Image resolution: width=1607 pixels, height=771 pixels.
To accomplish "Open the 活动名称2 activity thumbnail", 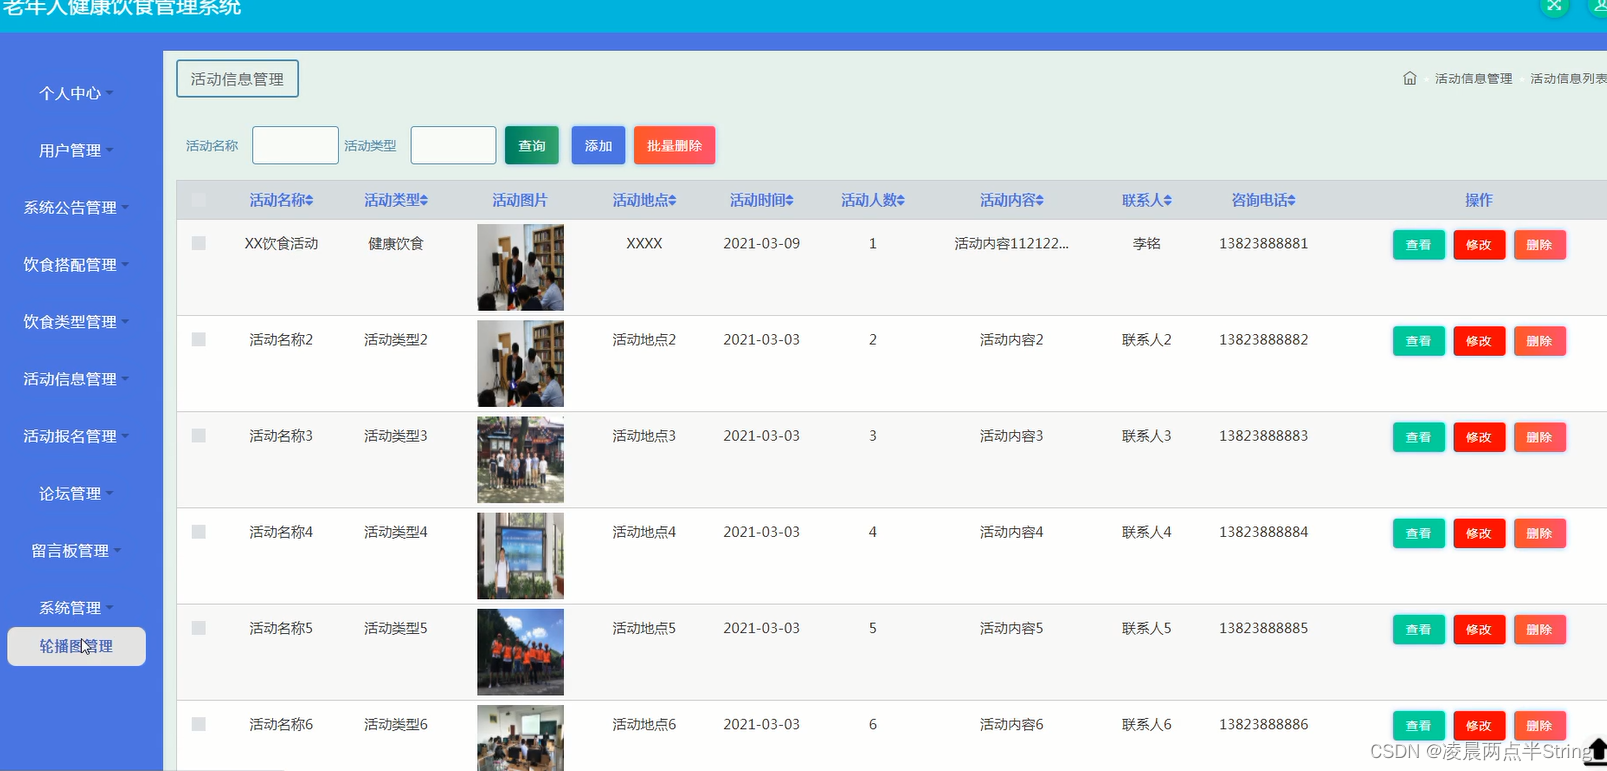I will click(520, 363).
